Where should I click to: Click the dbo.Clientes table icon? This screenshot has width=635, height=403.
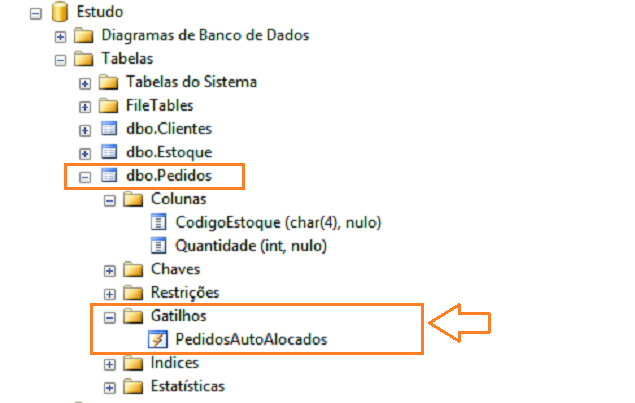pos(109,129)
